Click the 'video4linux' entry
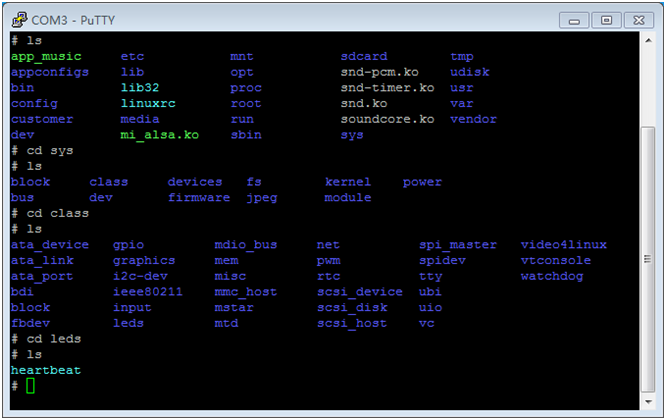Viewport: 666px width, 420px height. click(564, 245)
